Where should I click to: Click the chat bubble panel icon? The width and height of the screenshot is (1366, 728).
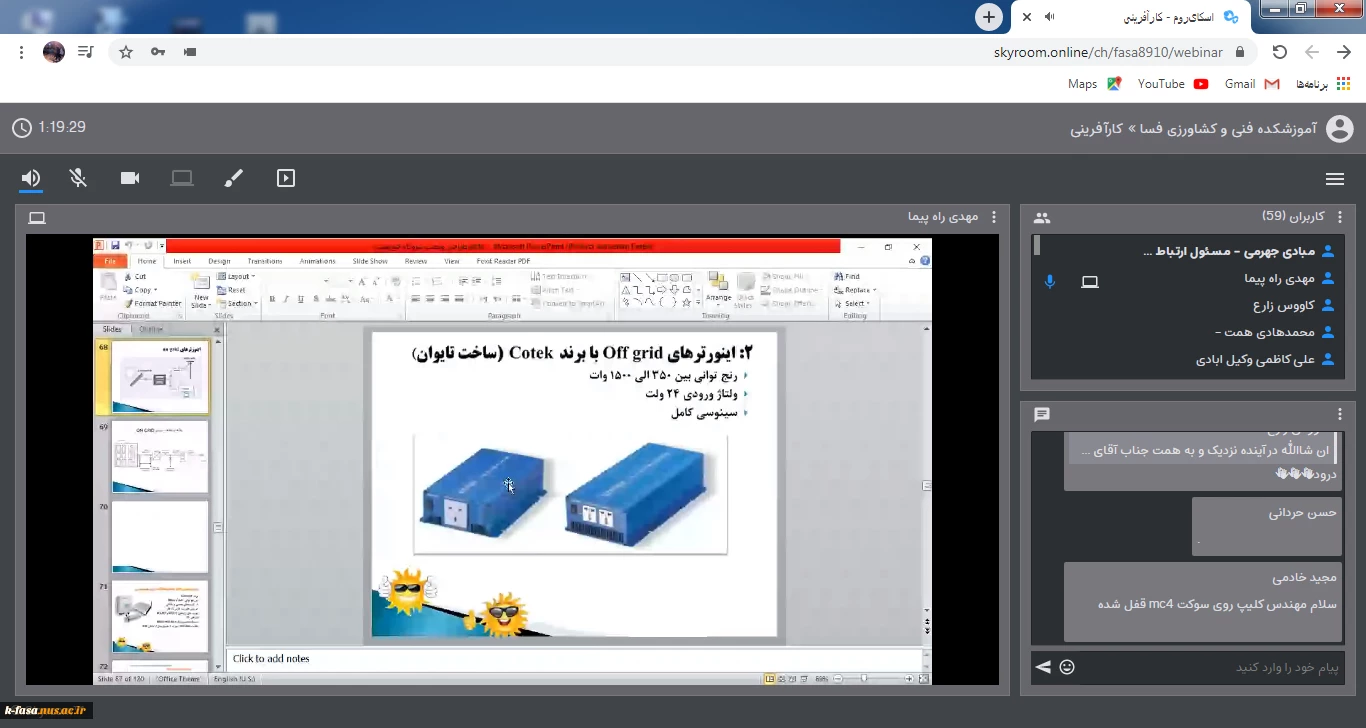point(1042,414)
